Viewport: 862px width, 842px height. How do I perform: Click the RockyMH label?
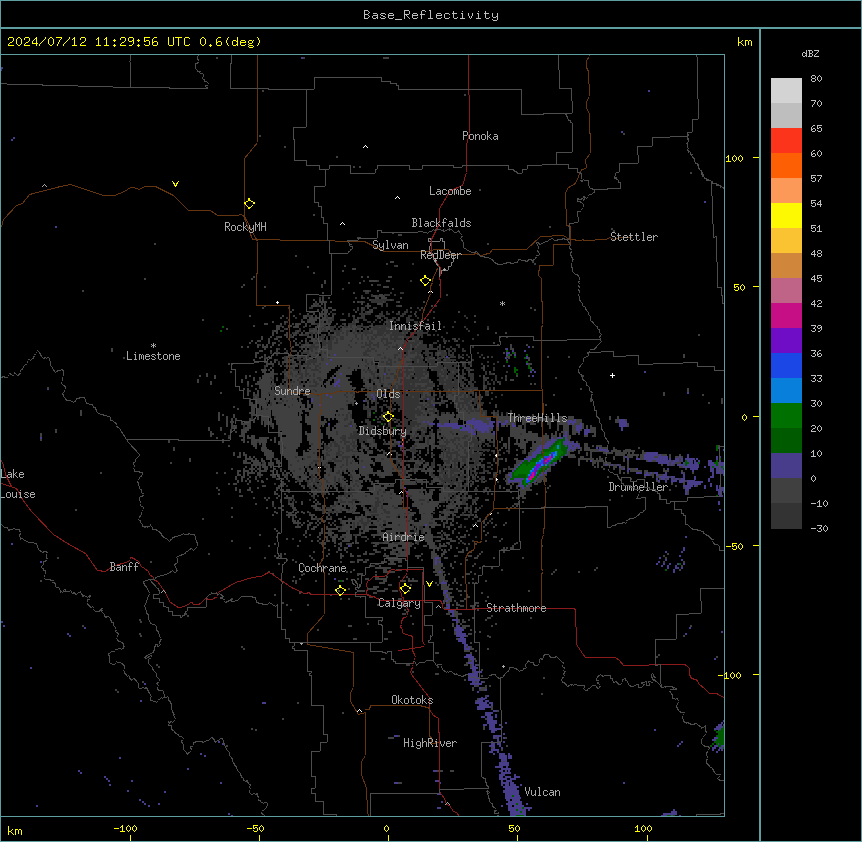pos(245,227)
